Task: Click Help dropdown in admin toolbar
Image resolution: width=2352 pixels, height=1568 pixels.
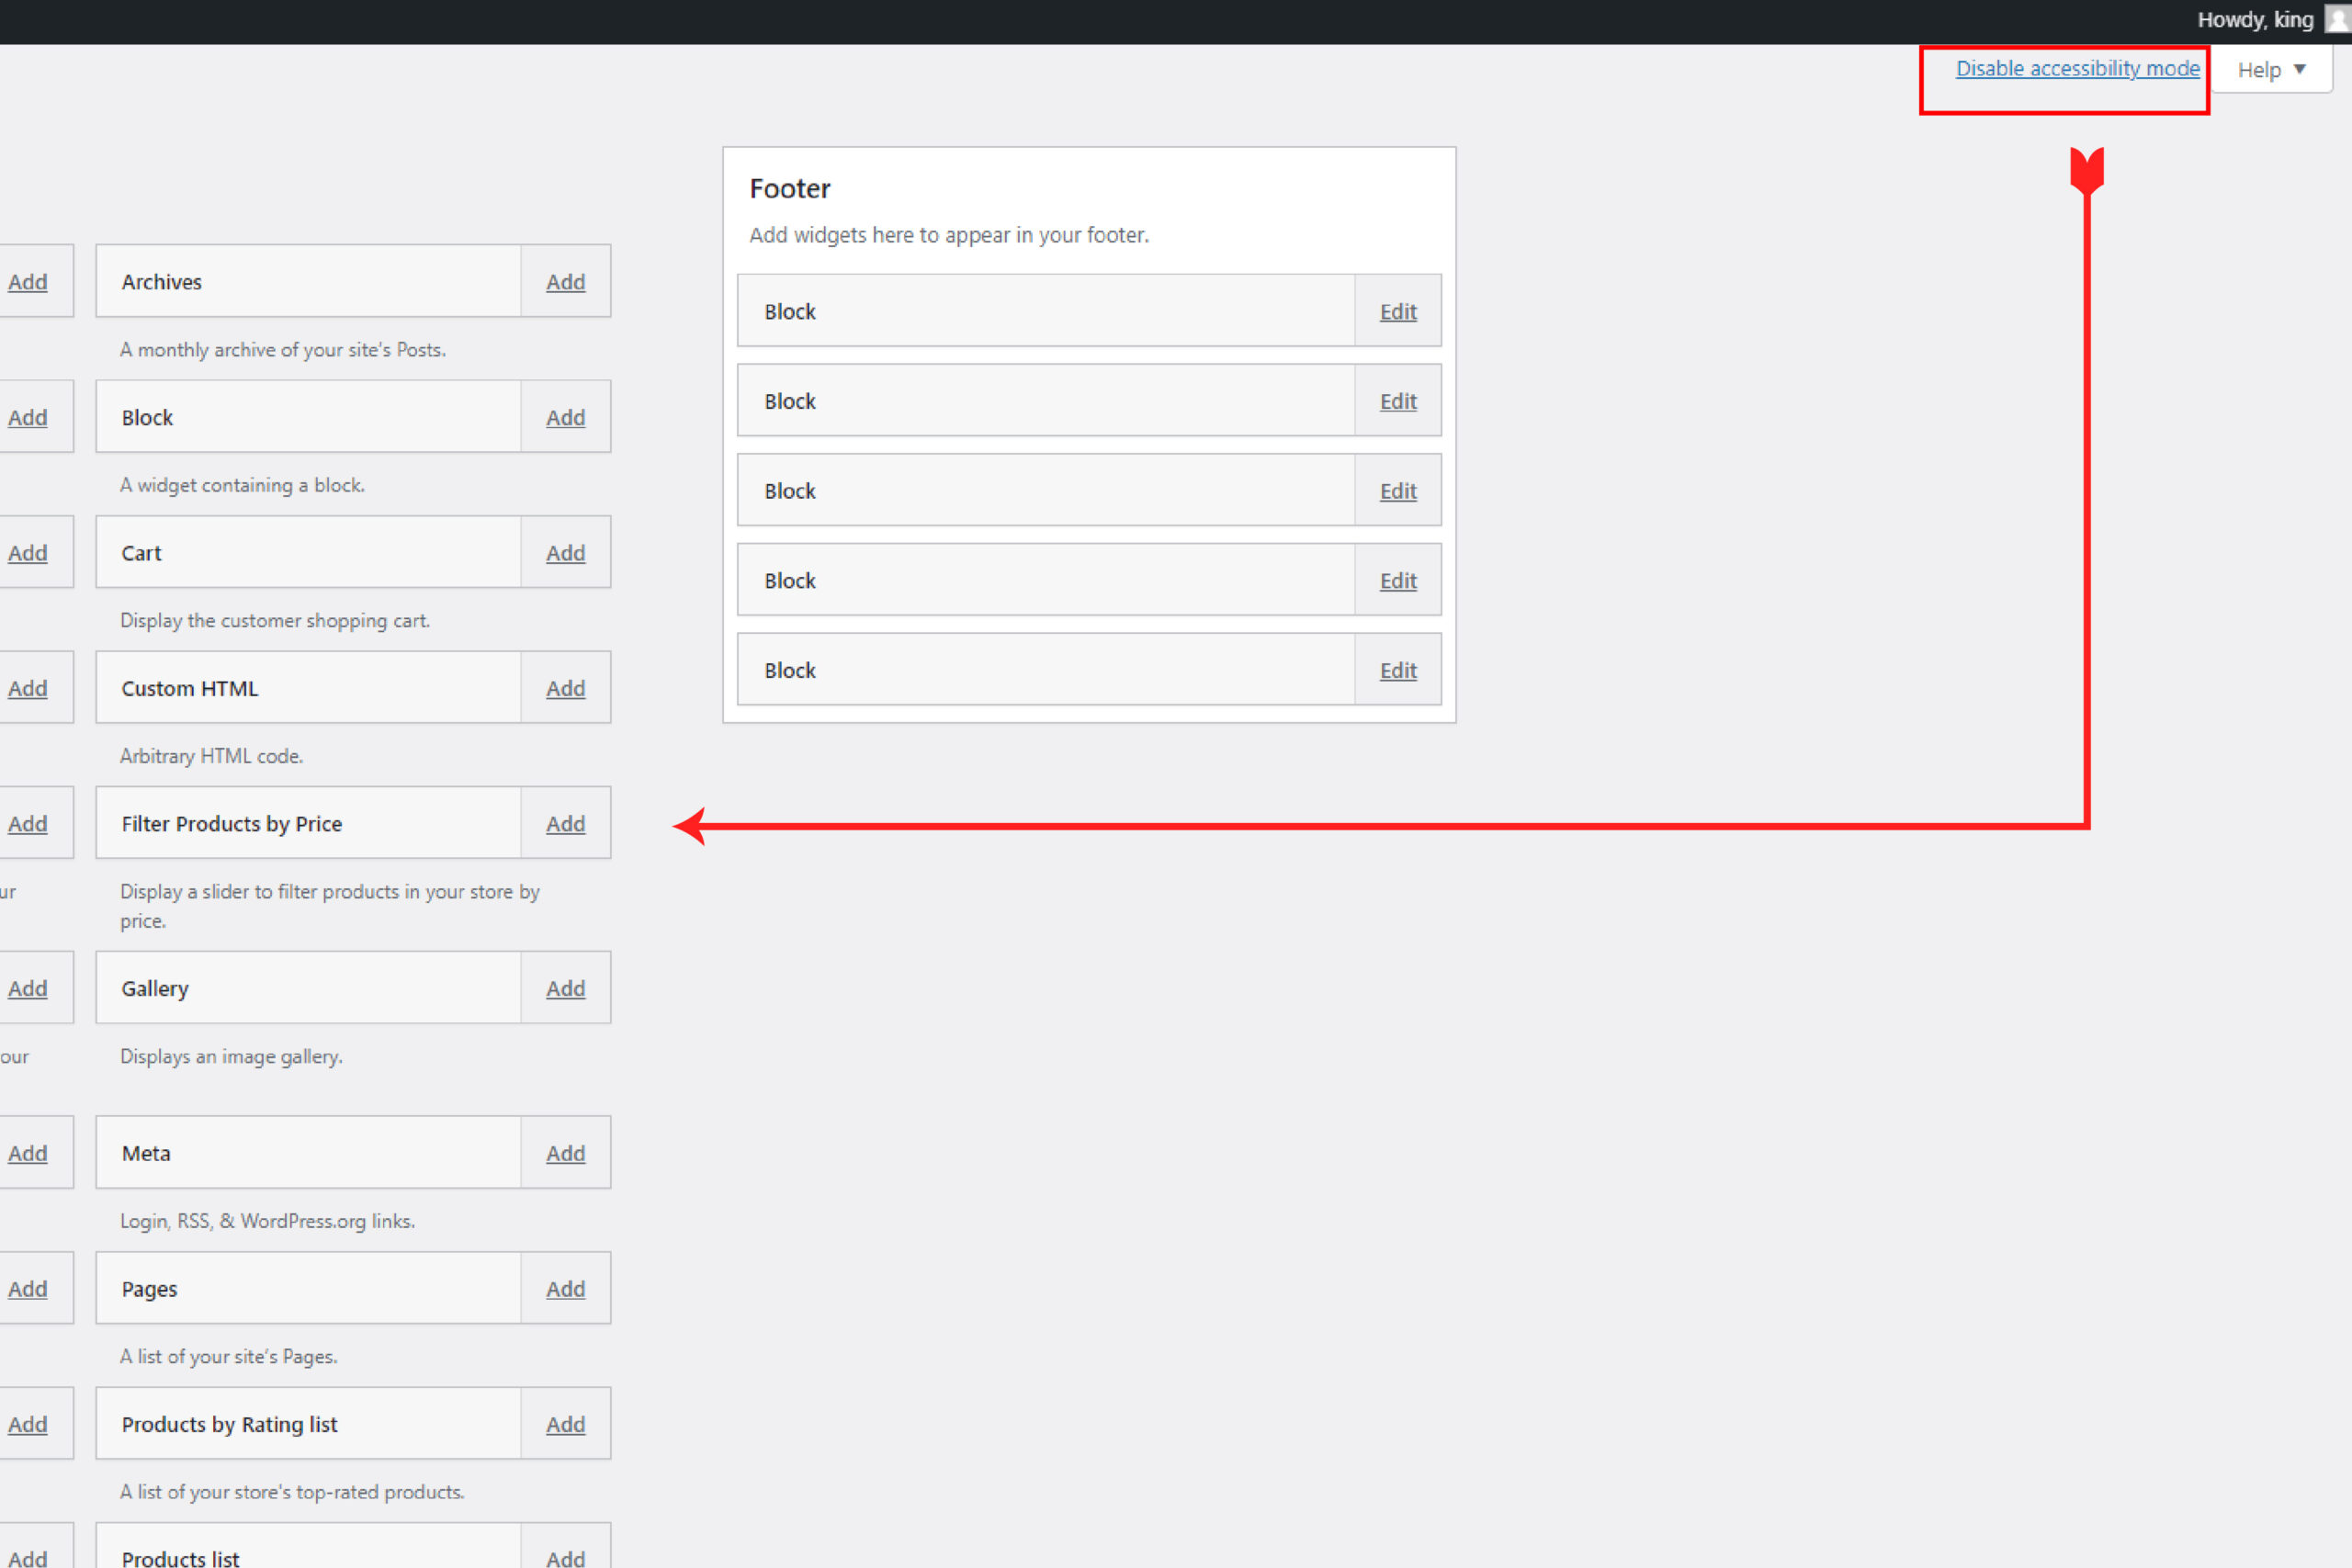Action: [x=2271, y=66]
